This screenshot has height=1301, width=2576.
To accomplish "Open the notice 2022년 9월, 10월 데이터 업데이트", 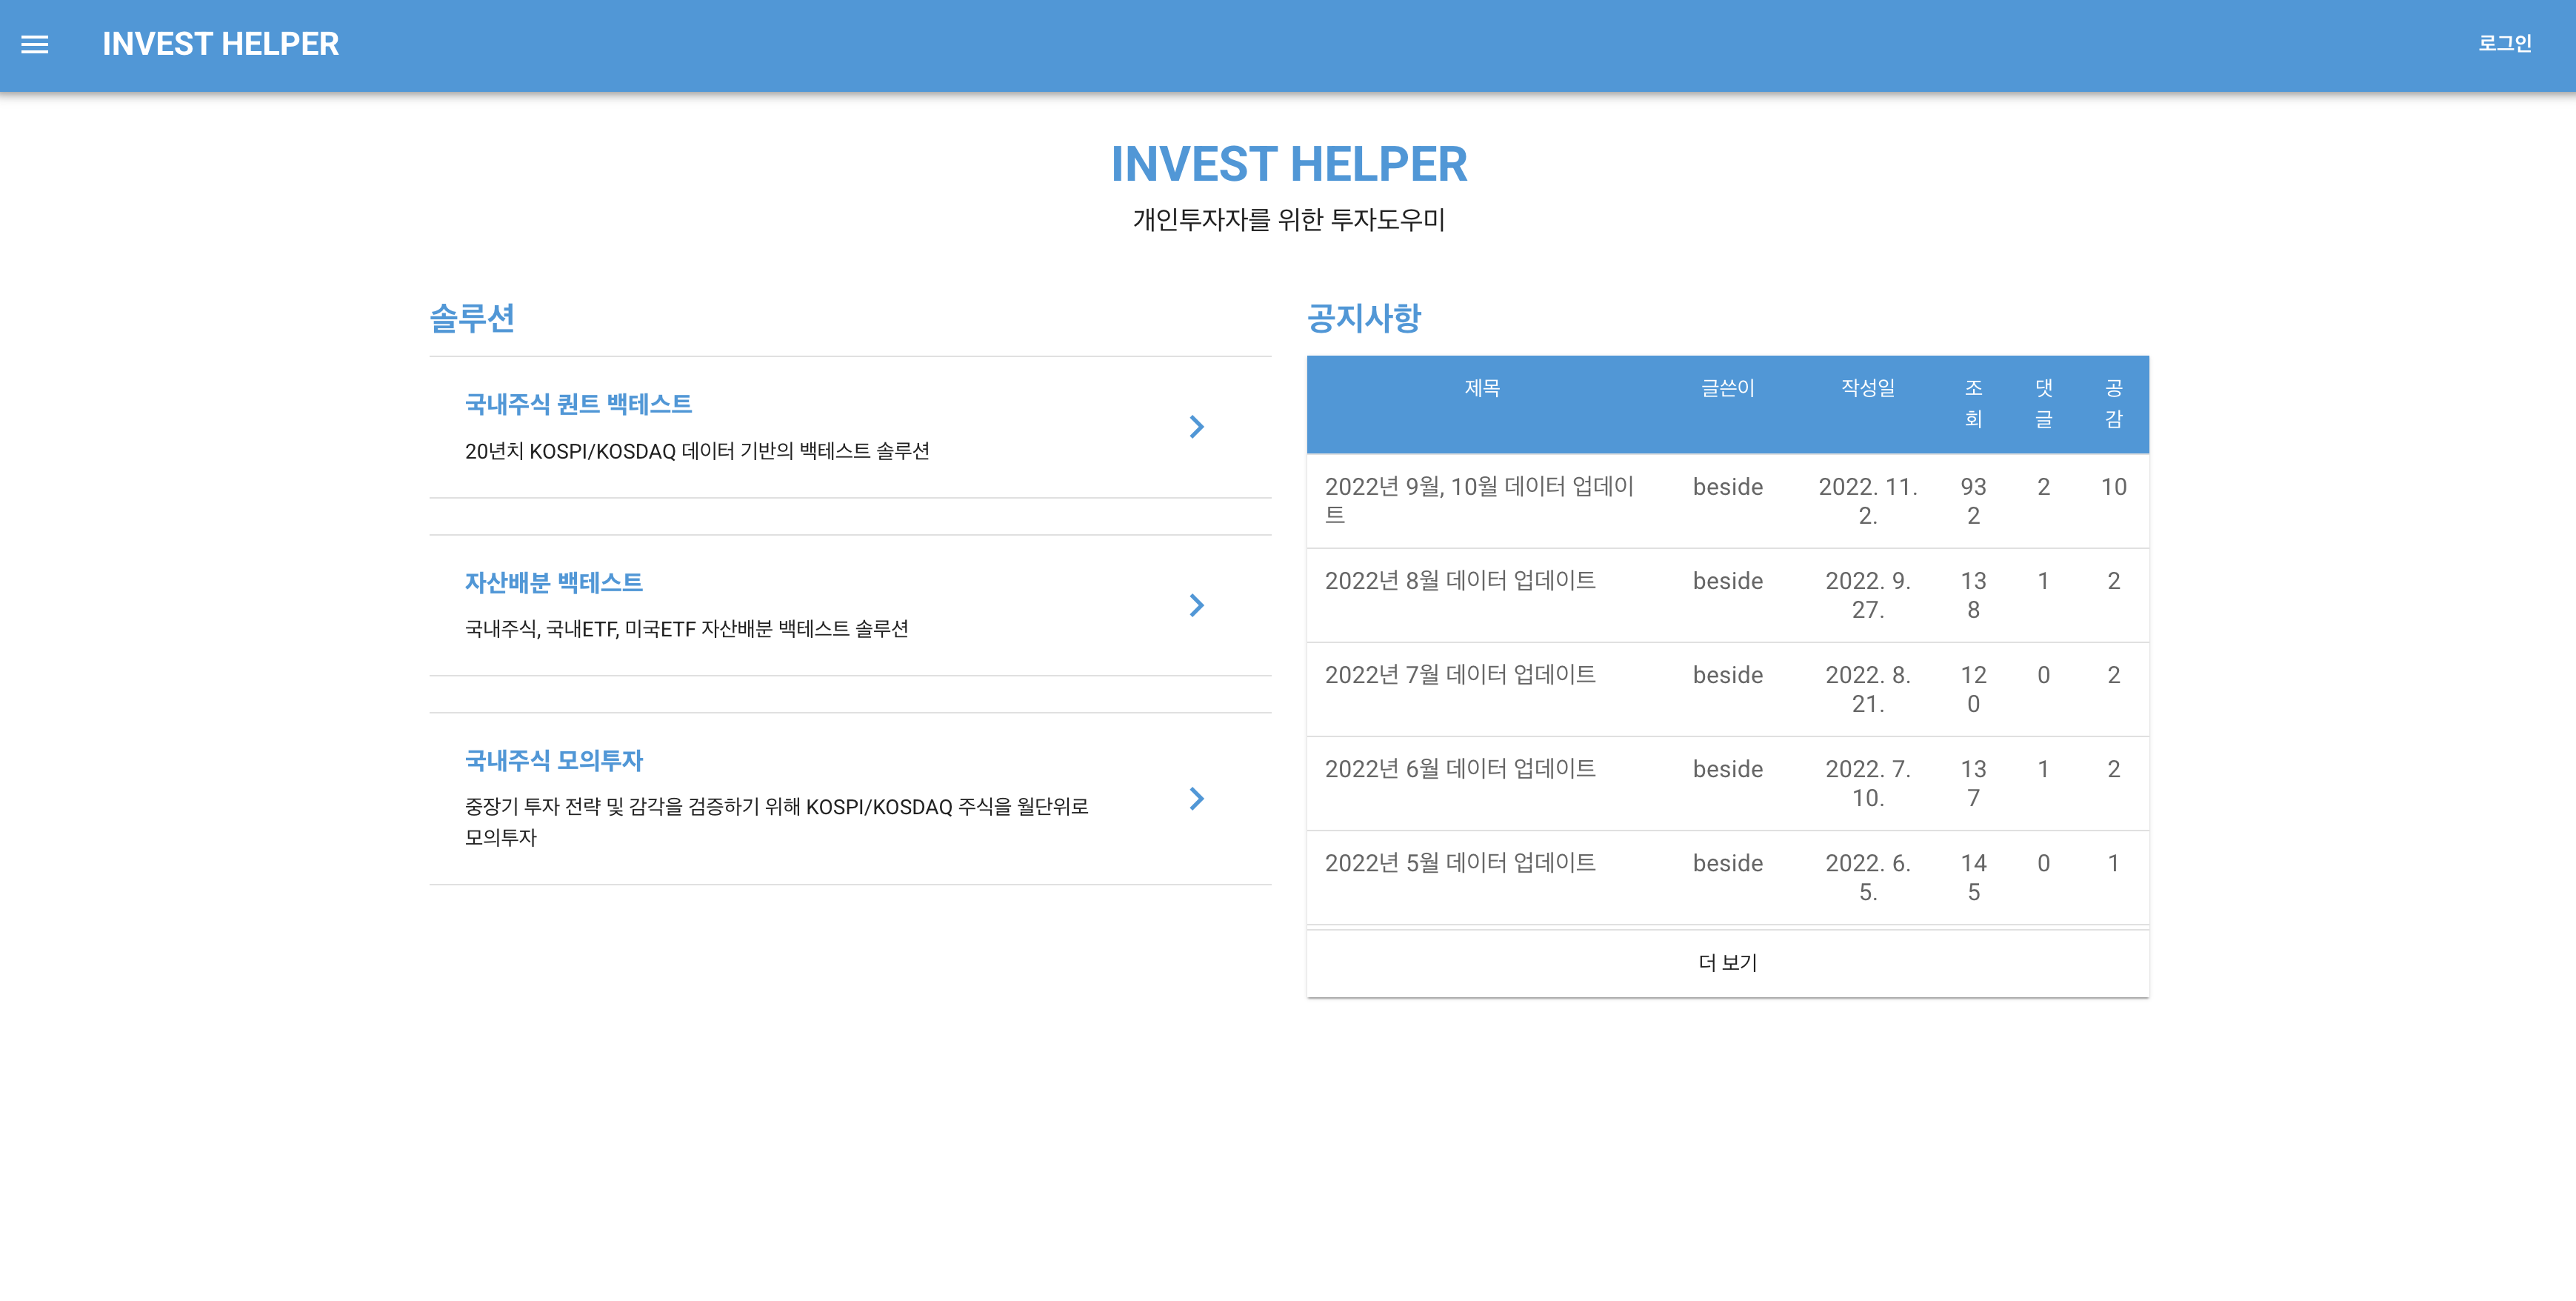I will point(1478,488).
